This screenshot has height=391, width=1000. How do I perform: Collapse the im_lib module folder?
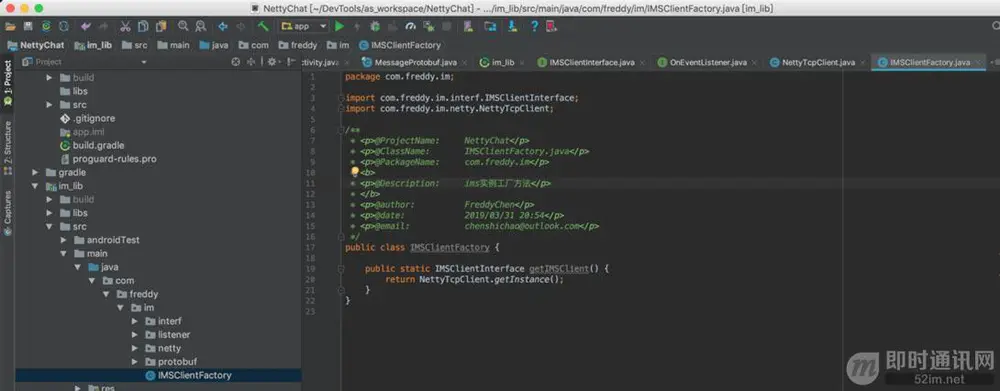coord(35,186)
